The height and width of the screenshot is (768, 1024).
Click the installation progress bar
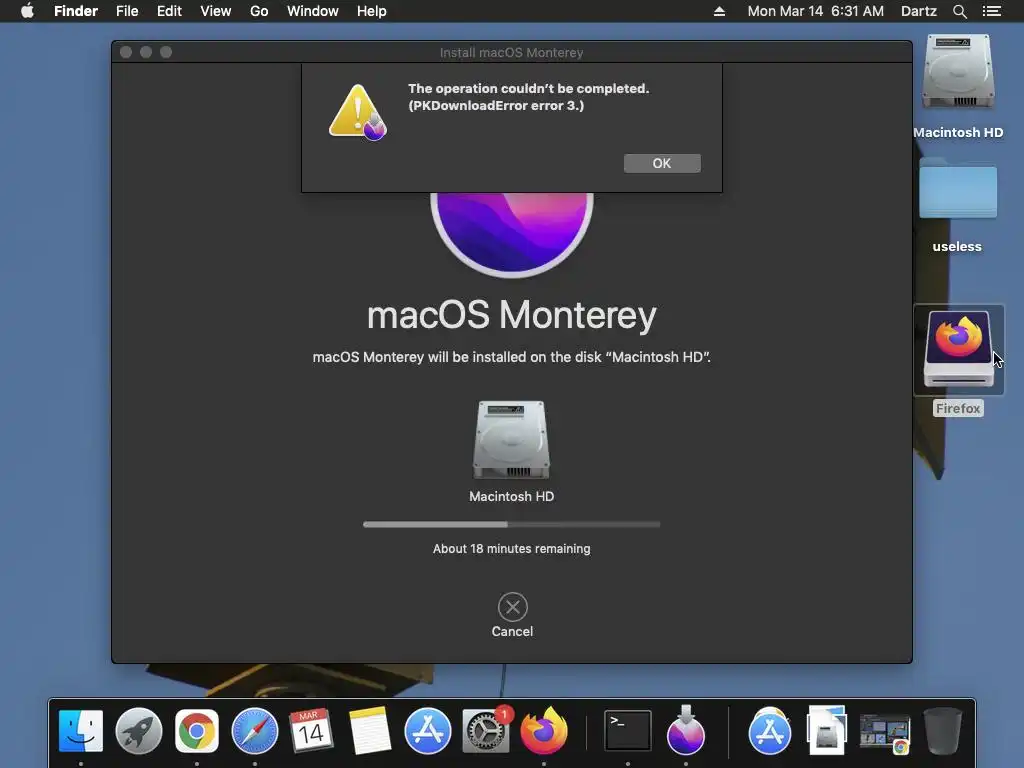click(511, 524)
